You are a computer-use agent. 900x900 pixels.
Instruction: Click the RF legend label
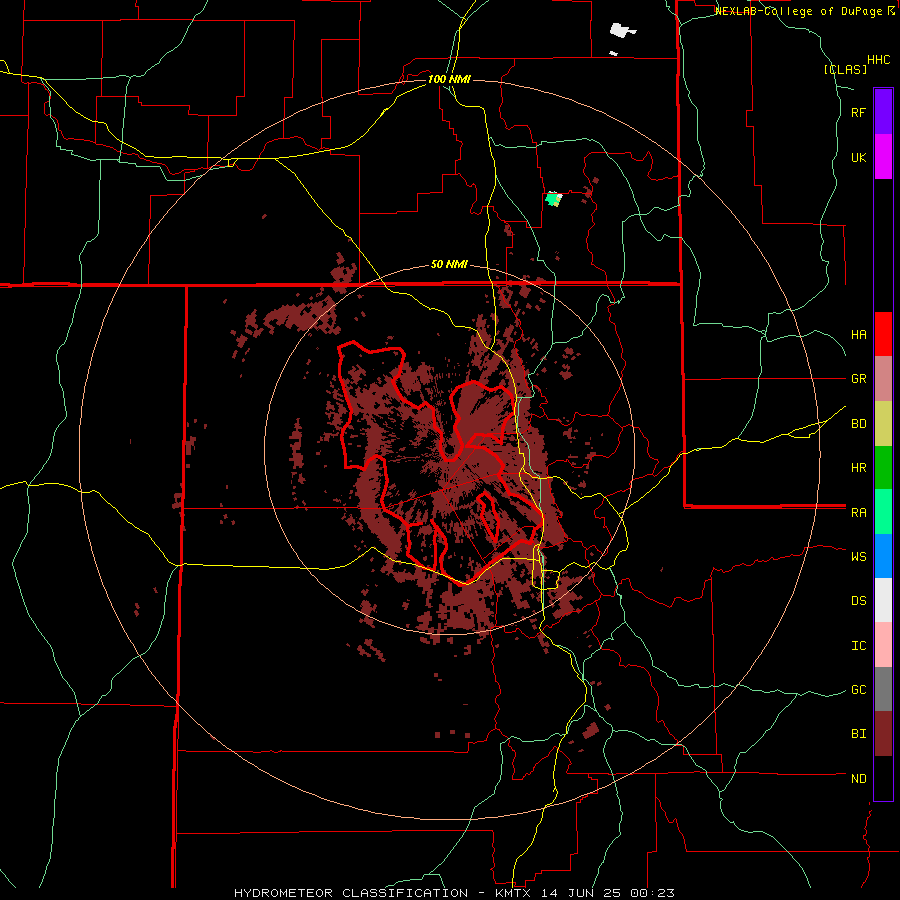tap(858, 113)
